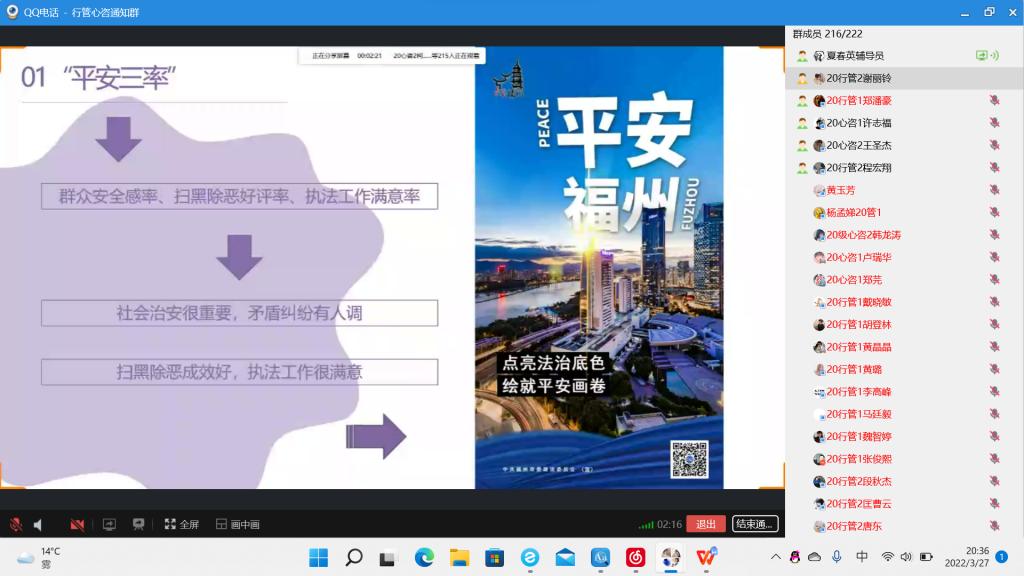Enter fullscreen mode with 全屏
This screenshot has height=576, width=1024.
coord(182,524)
